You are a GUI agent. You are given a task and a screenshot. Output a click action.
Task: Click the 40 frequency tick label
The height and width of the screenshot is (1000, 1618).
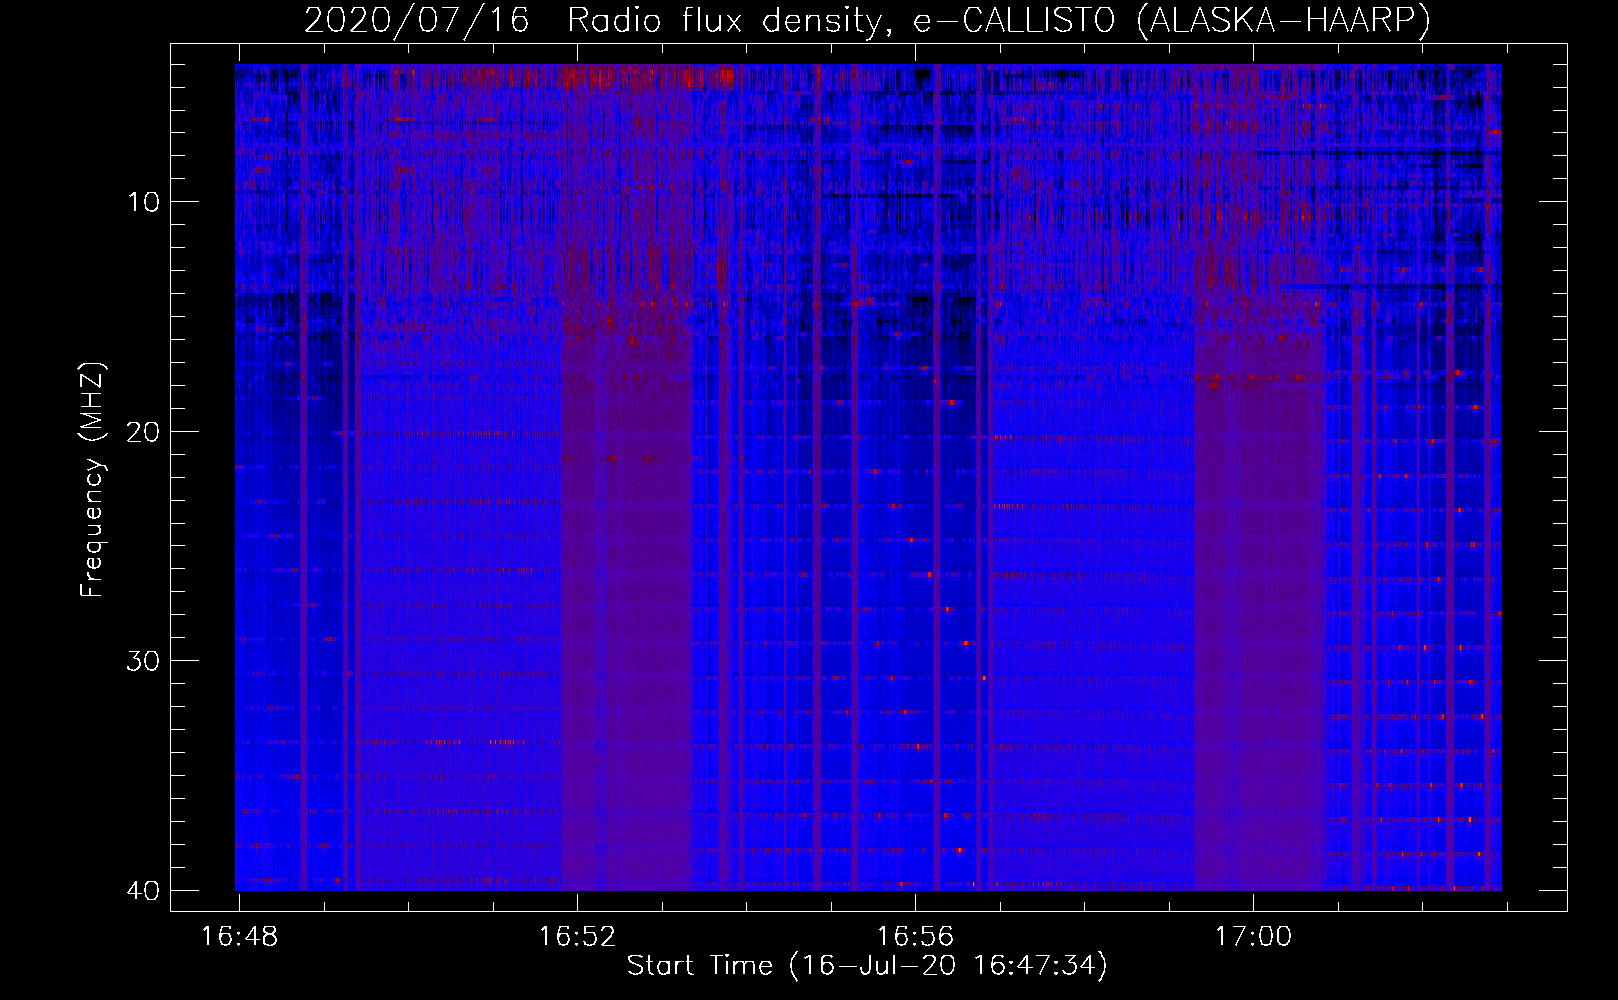(142, 889)
